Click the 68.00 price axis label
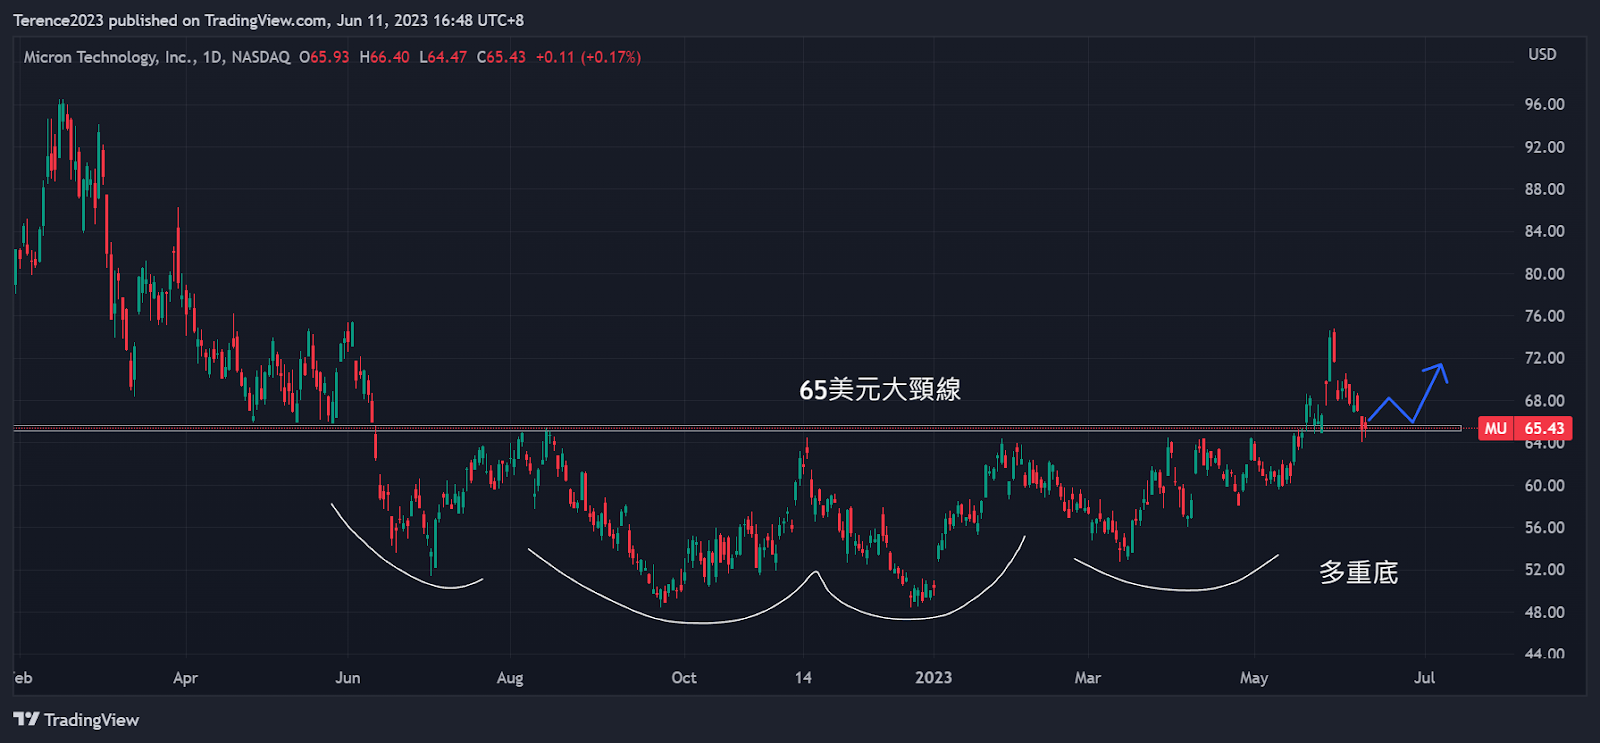The image size is (1600, 743). 1544,401
